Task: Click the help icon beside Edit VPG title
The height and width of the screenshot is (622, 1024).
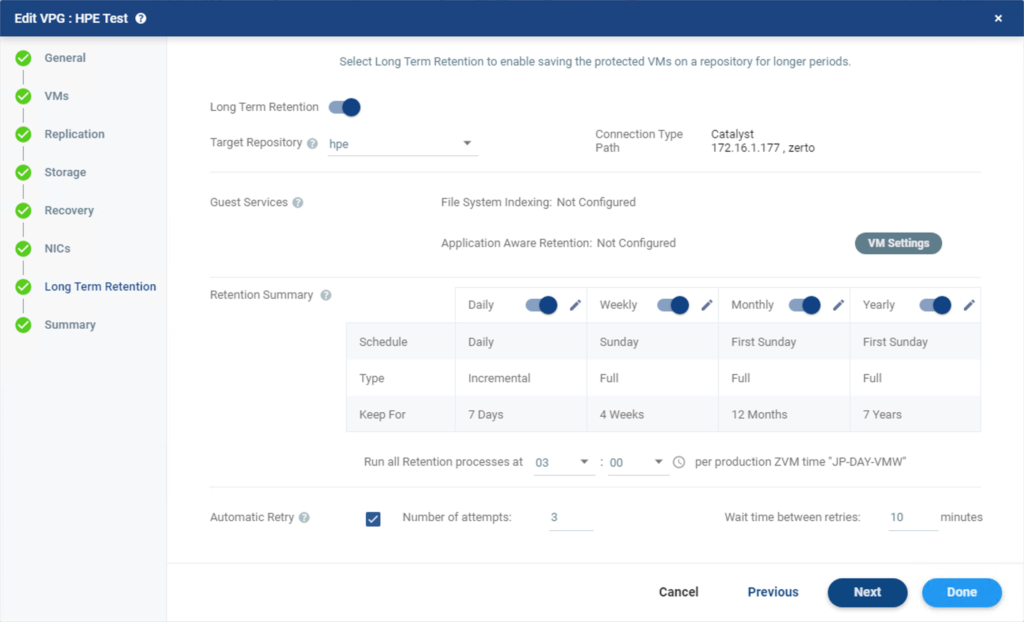Action: click(140, 18)
